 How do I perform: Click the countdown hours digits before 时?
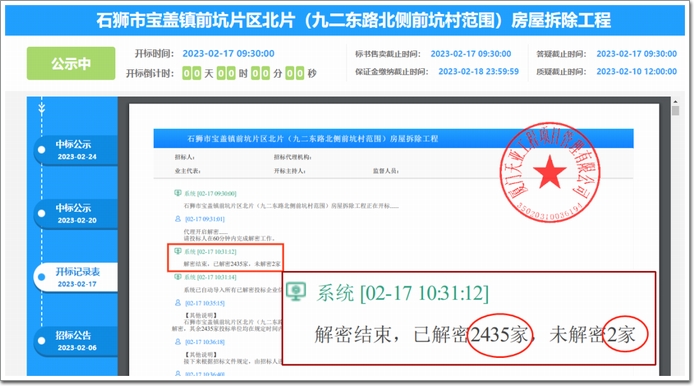[226, 73]
